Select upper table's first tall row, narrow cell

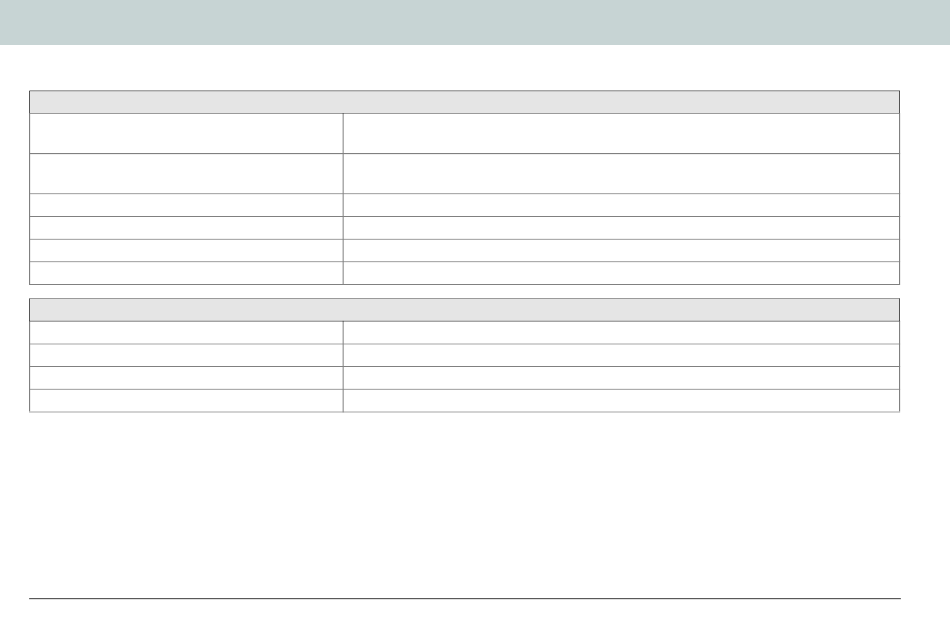click(186, 133)
